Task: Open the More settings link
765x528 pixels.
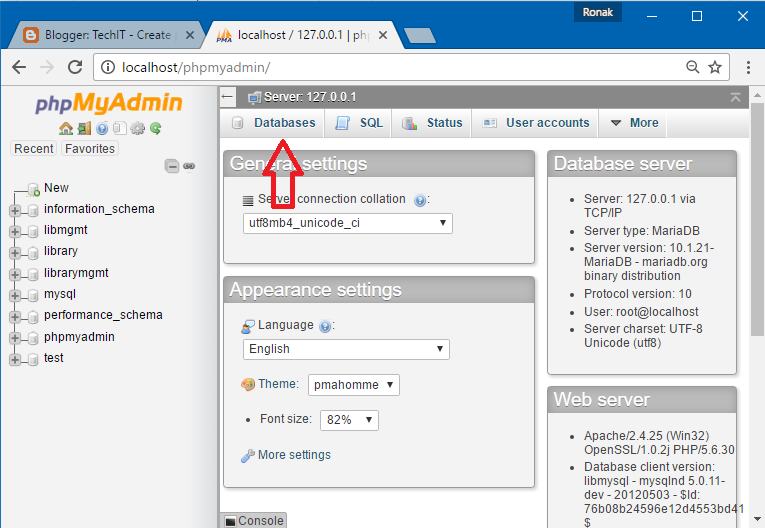Action: (x=294, y=455)
